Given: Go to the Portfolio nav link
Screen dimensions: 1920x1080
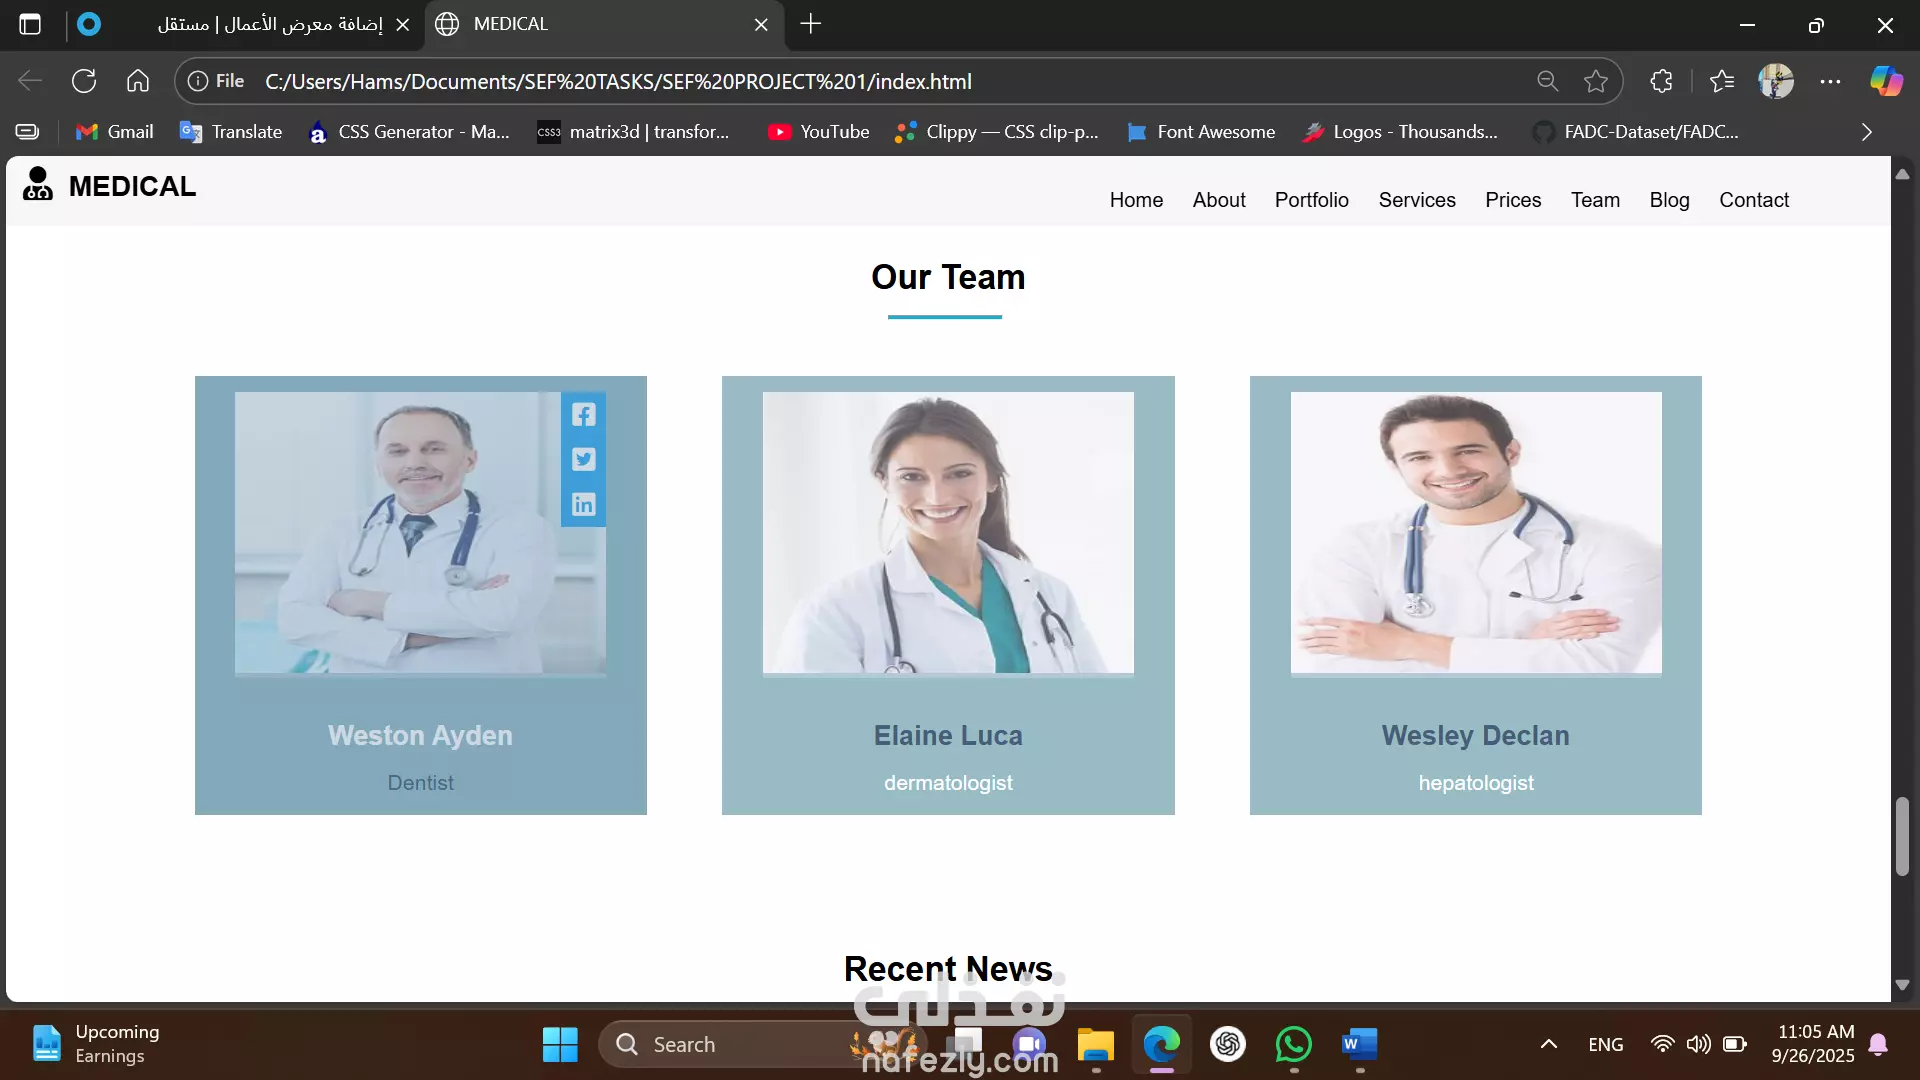Looking at the screenshot, I should [x=1311, y=200].
